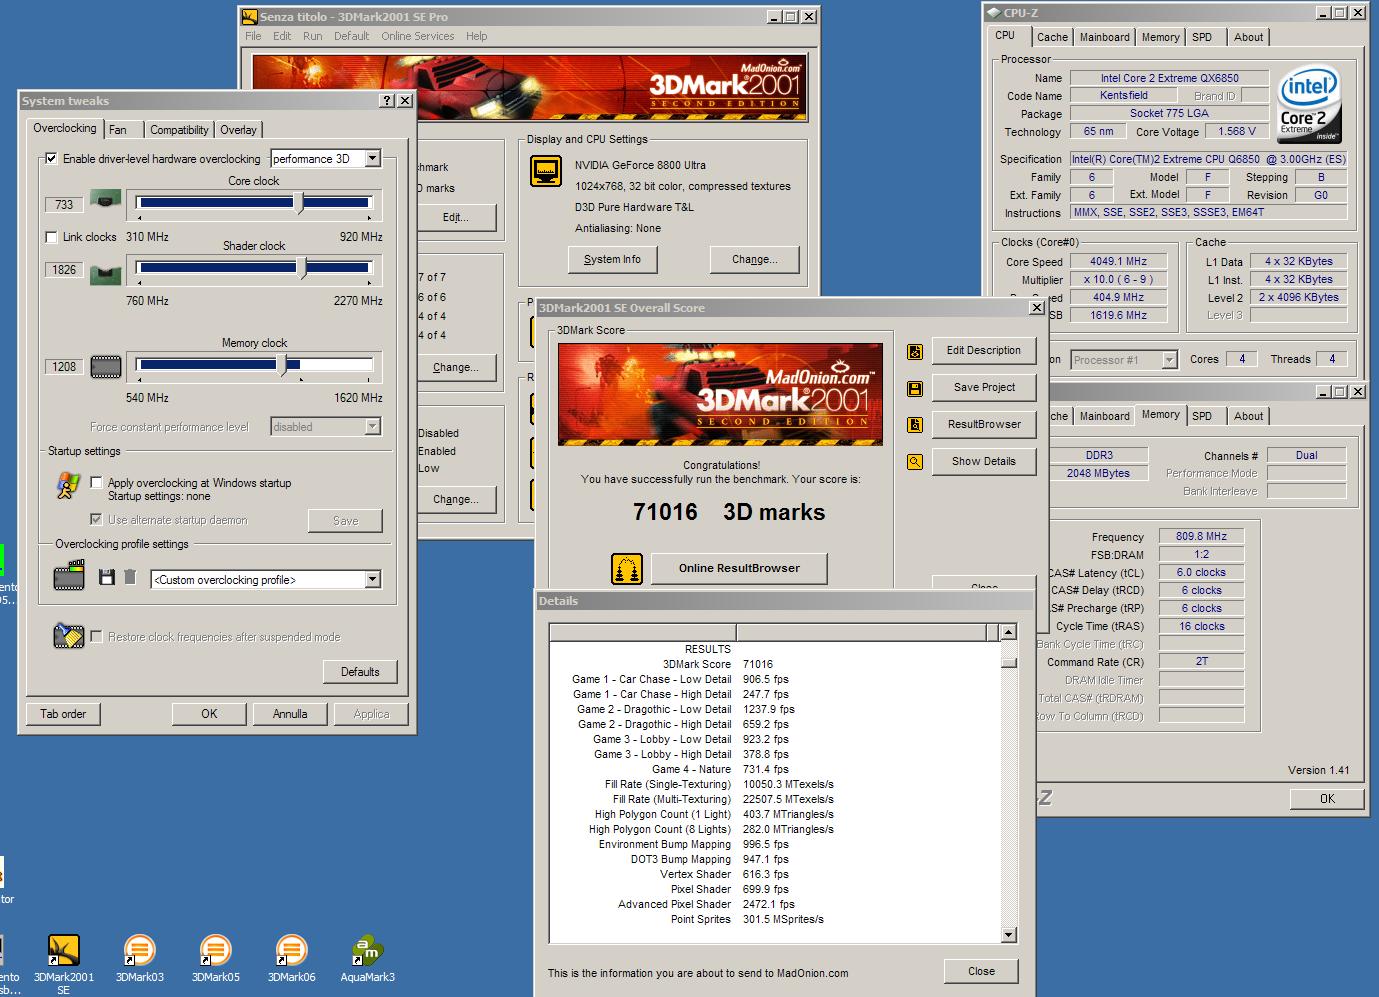
Task: Click the Edit Description notepad icon
Action: click(914, 351)
